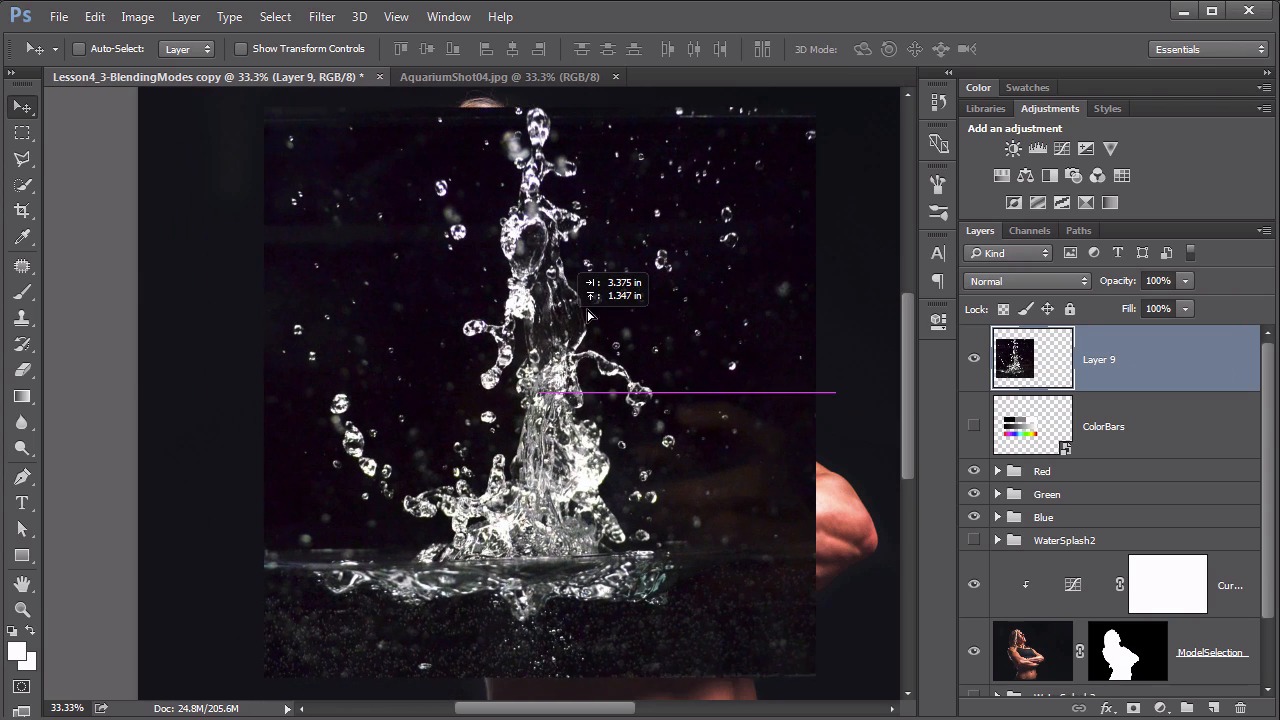Add a Brightness/Contrast adjustment
This screenshot has width=1280, height=720.
click(1013, 149)
